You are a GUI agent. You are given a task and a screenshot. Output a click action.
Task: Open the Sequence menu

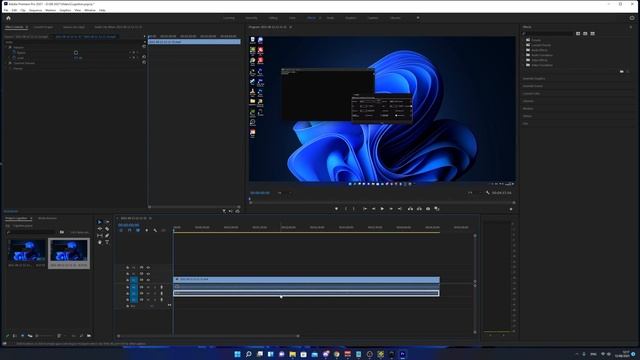[36, 10]
